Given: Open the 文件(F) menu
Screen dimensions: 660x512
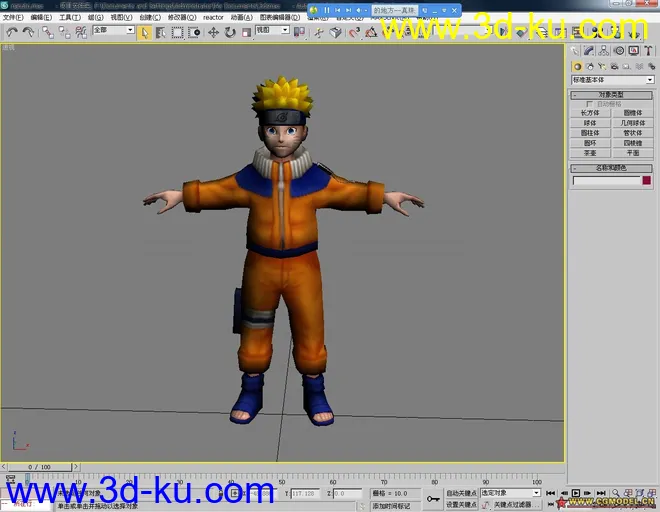Looking at the screenshot, I should pyautogui.click(x=13, y=17).
